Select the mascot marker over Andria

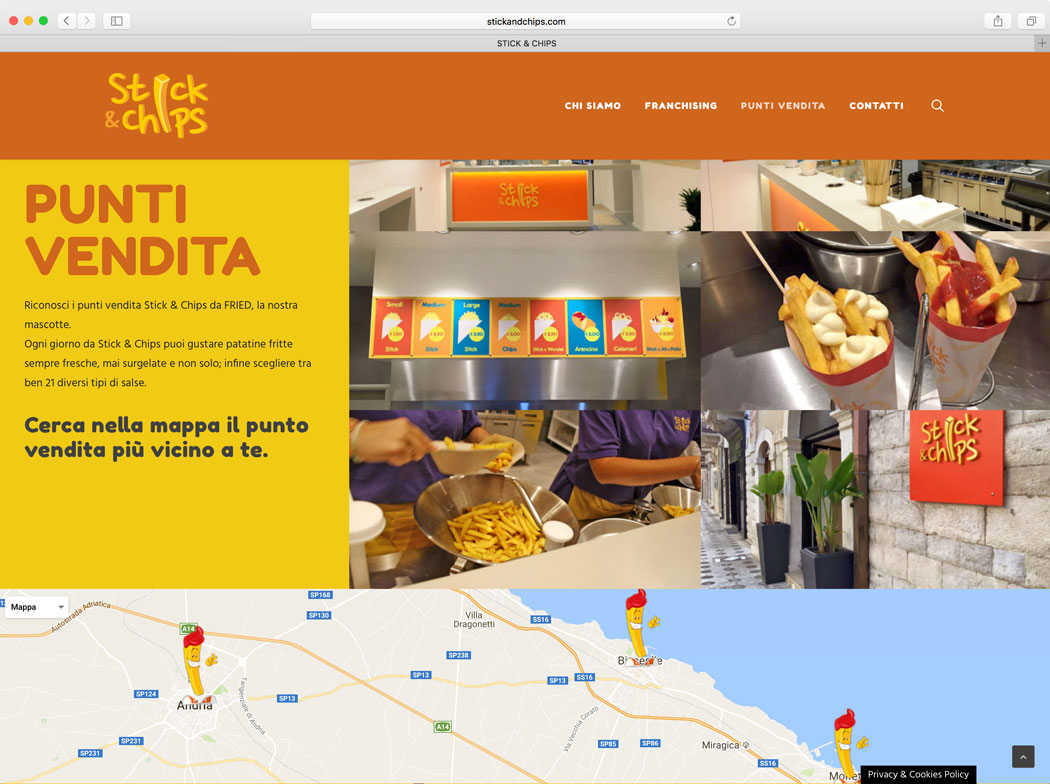point(198,665)
